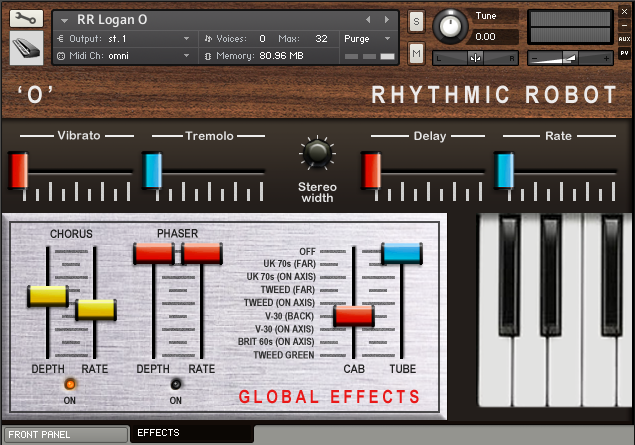
Task: Click the Stereo width knob
Action: 317,153
